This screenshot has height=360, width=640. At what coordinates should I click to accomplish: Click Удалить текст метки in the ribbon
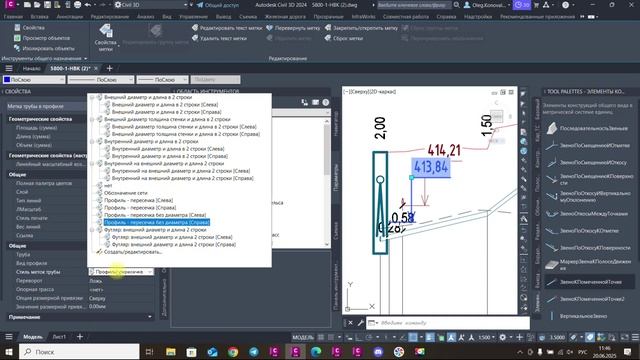[x=219, y=38]
